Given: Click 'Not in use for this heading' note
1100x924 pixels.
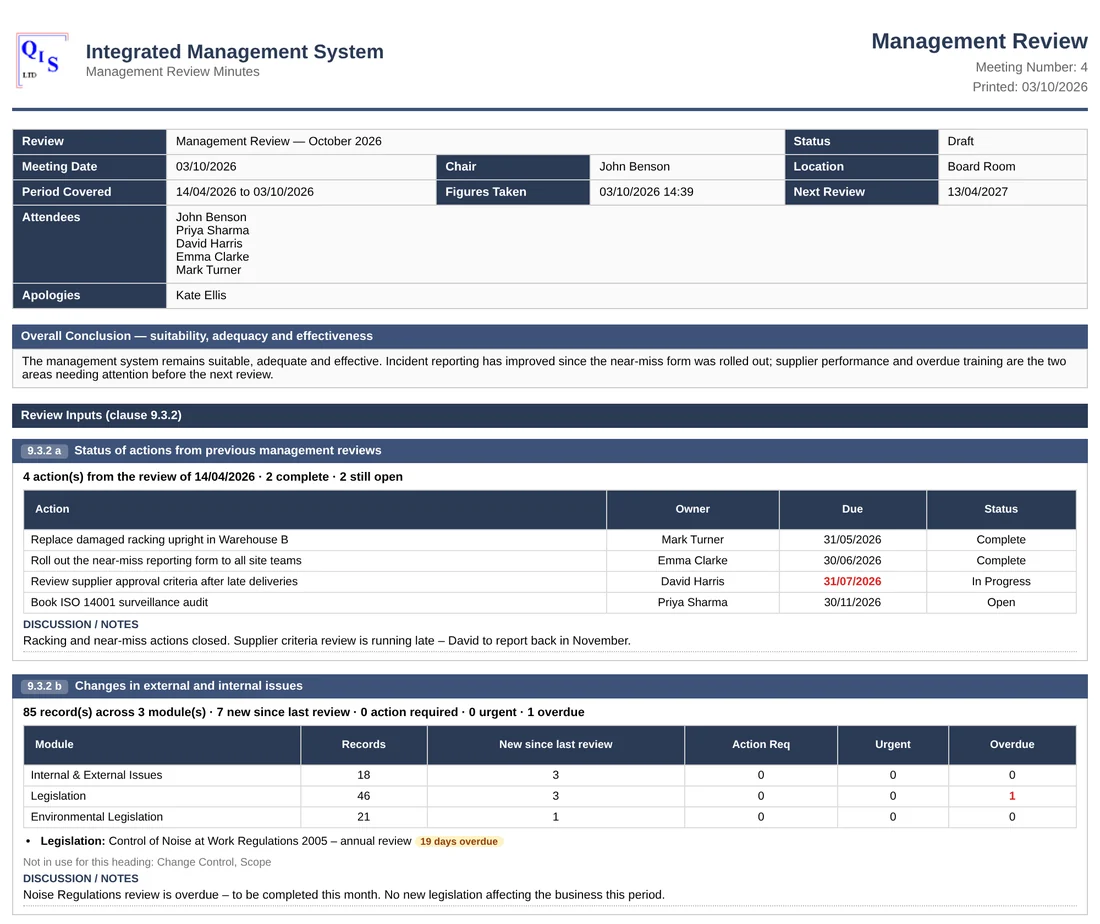Looking at the screenshot, I should tap(147, 862).
